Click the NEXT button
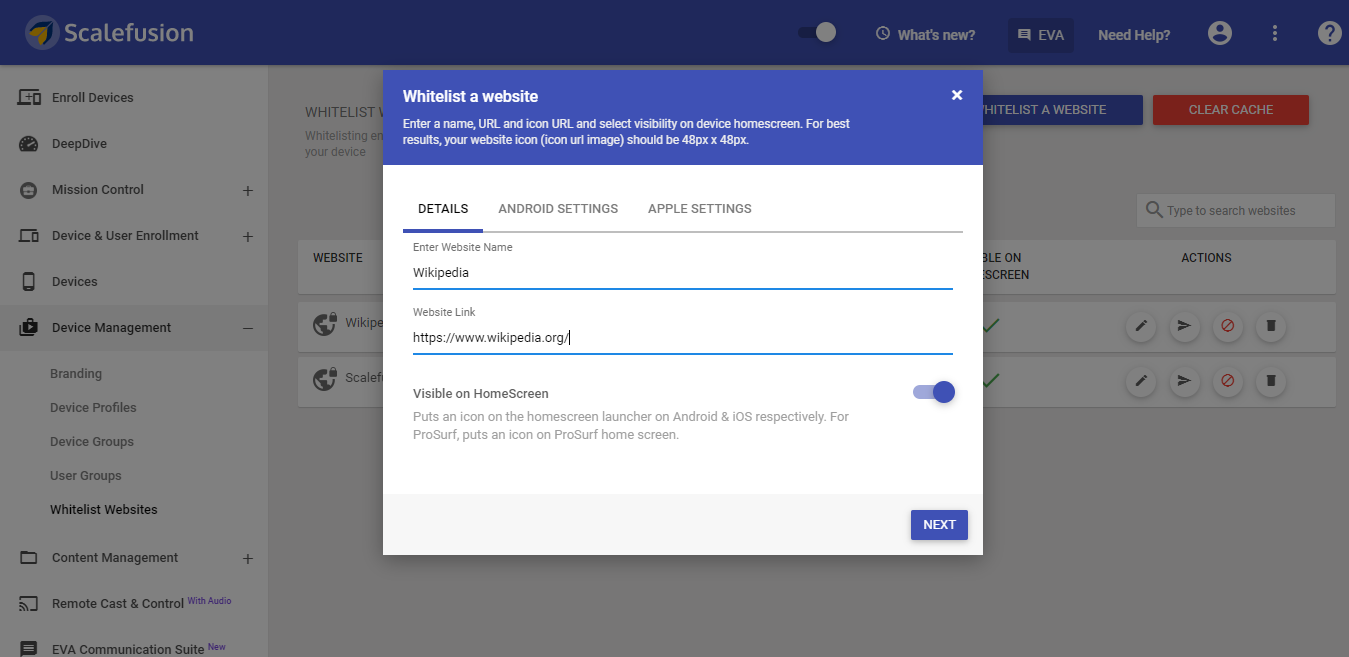Image resolution: width=1349 pixels, height=657 pixels. click(939, 525)
